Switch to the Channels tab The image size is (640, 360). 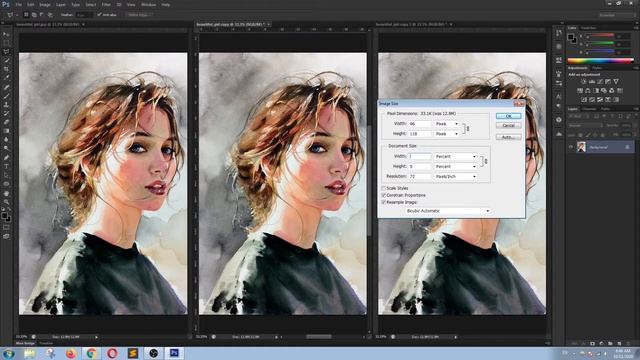point(589,109)
